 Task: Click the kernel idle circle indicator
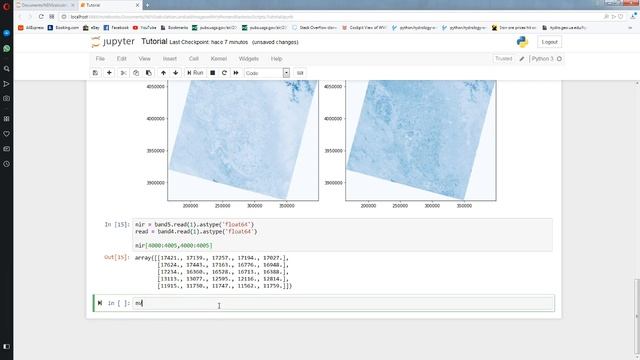pos(559,59)
